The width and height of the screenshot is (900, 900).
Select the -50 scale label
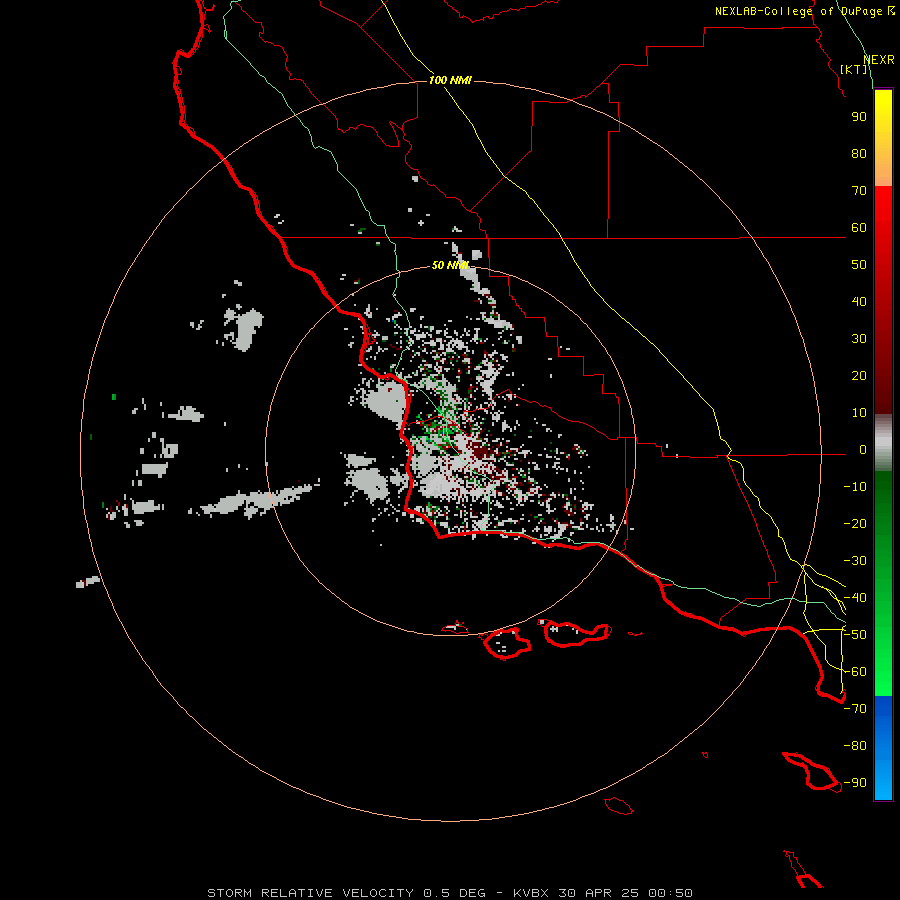(855, 635)
